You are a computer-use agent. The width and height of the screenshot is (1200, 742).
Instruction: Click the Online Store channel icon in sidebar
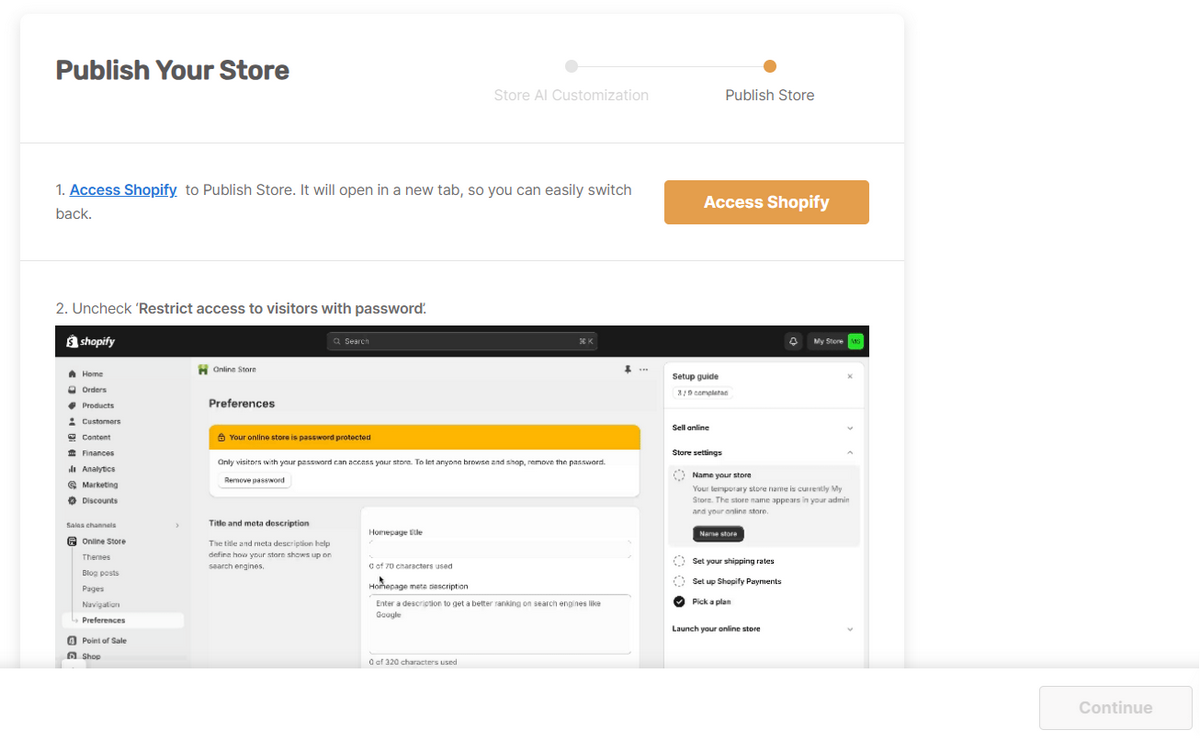click(72, 541)
